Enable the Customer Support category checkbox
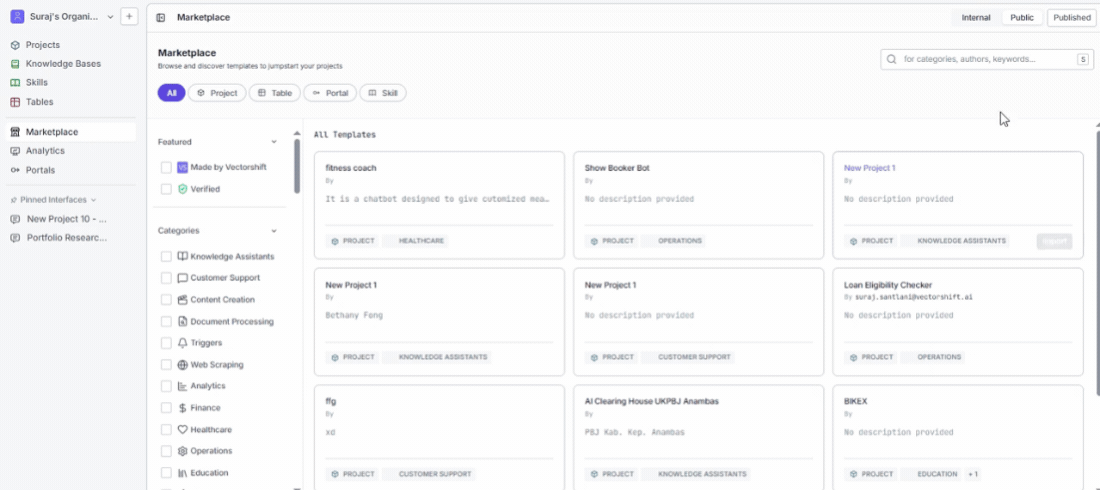 166,278
